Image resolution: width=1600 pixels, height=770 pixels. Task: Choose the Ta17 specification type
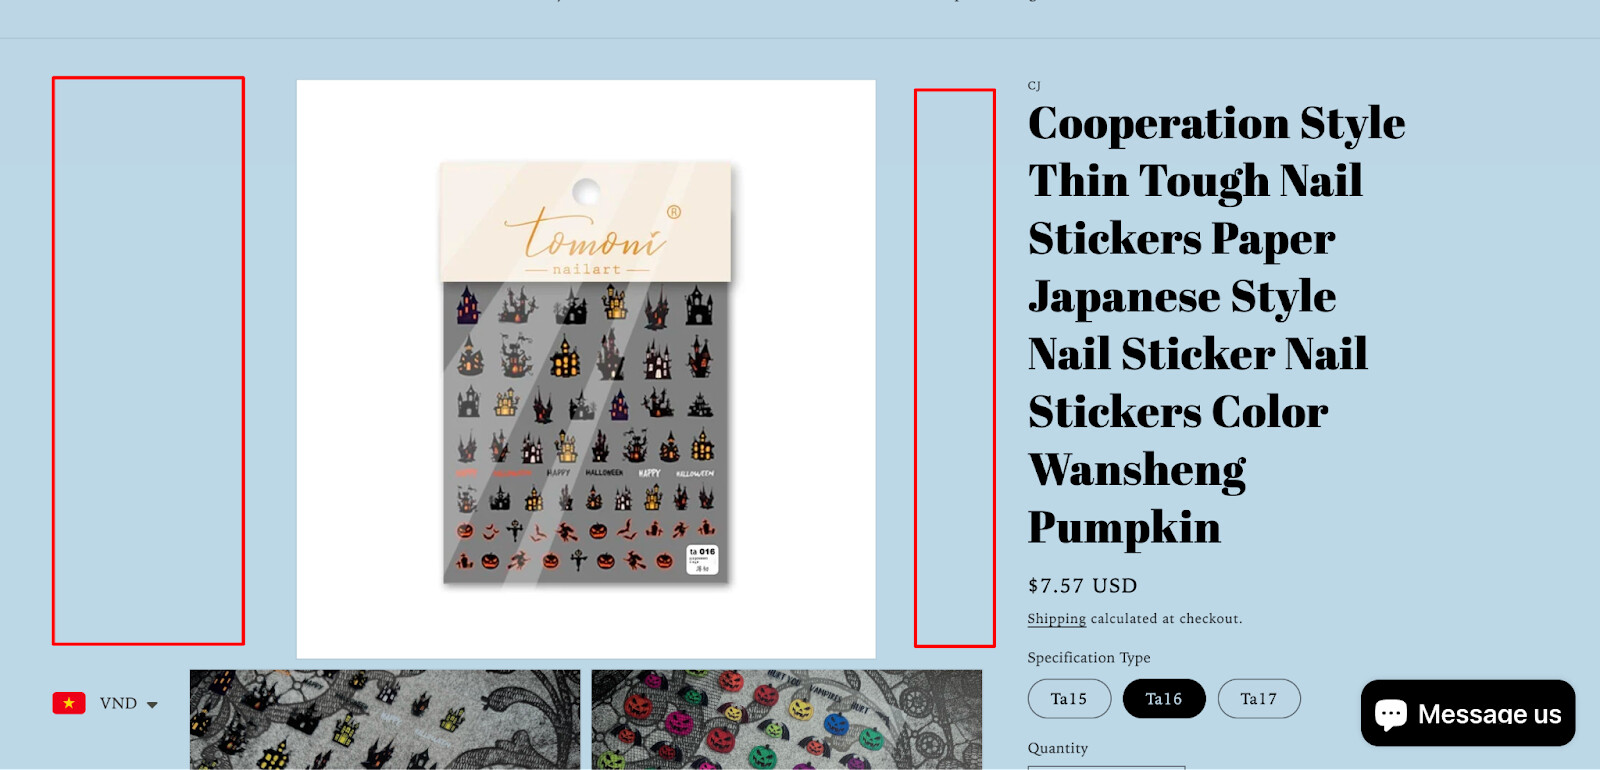pos(1259,699)
